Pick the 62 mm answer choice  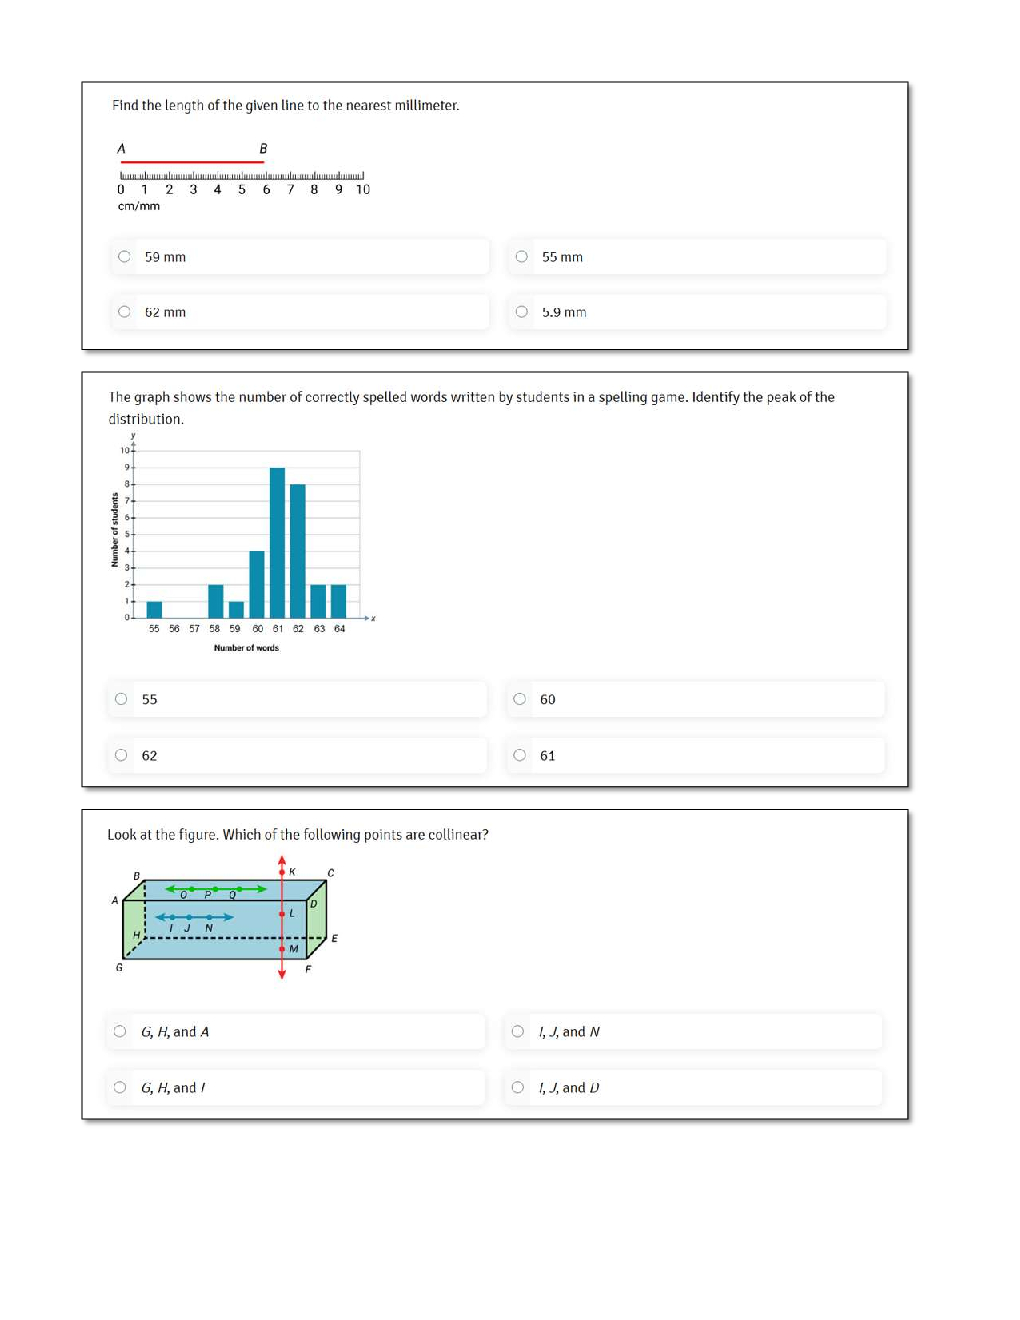coord(124,312)
